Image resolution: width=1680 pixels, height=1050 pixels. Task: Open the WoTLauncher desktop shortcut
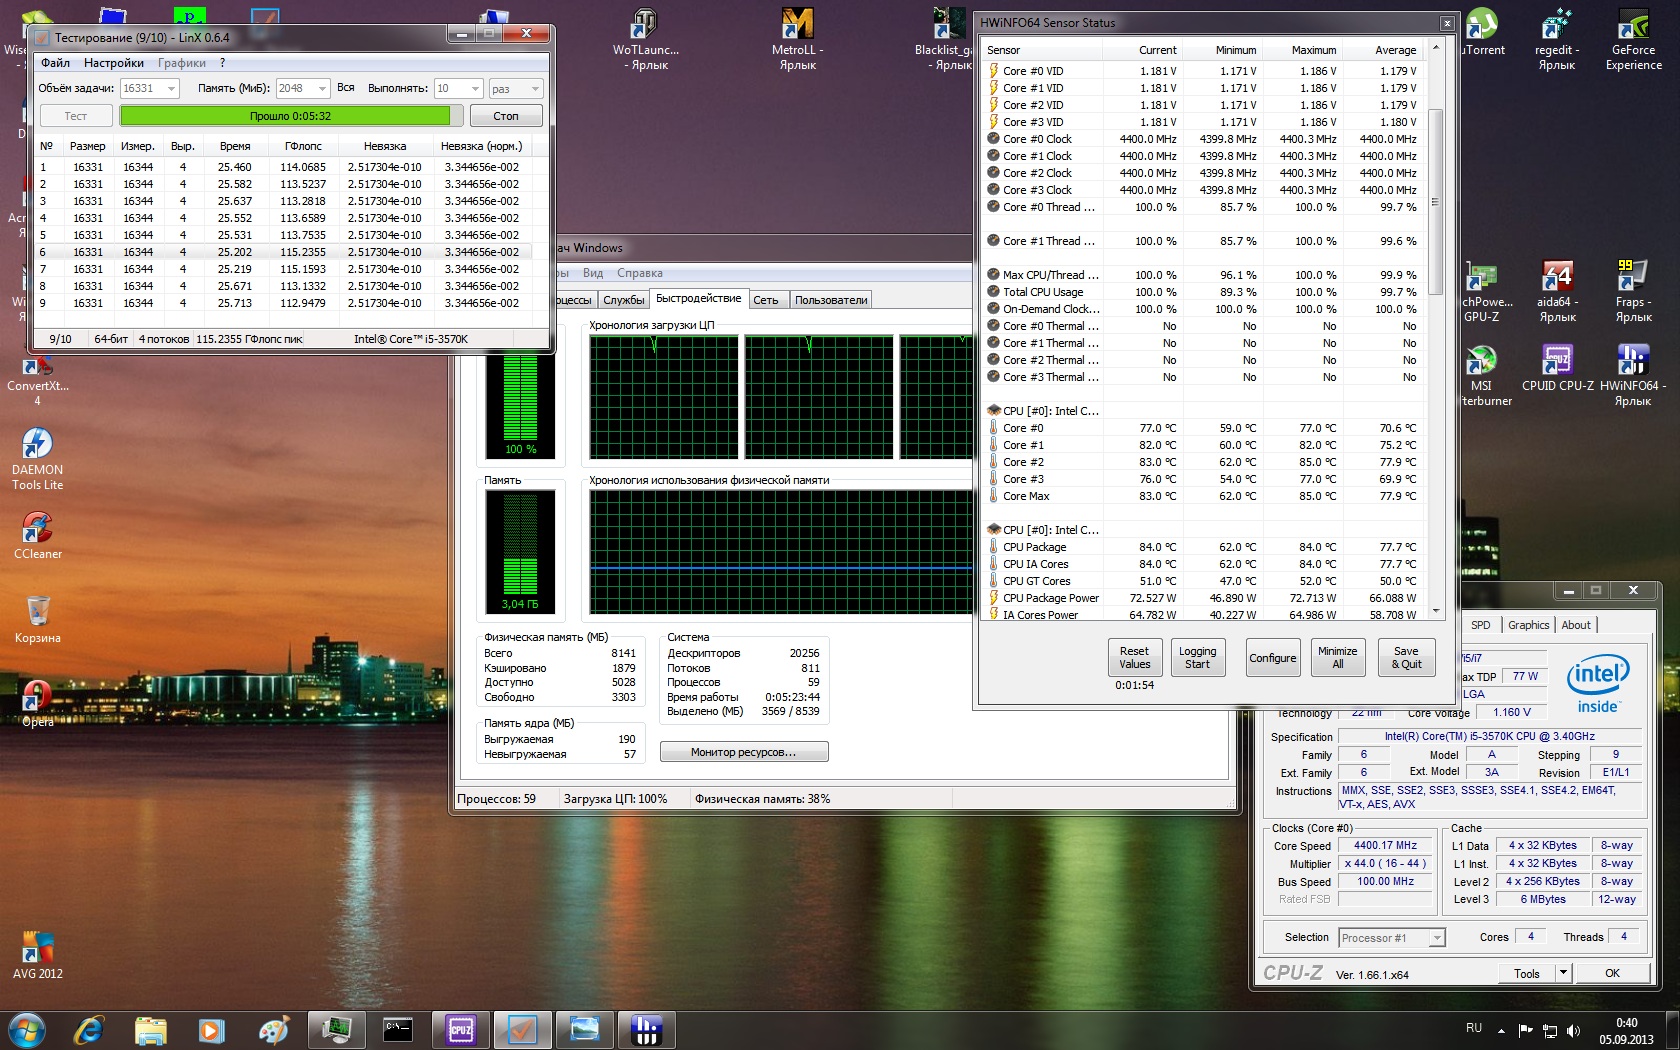pos(646,39)
